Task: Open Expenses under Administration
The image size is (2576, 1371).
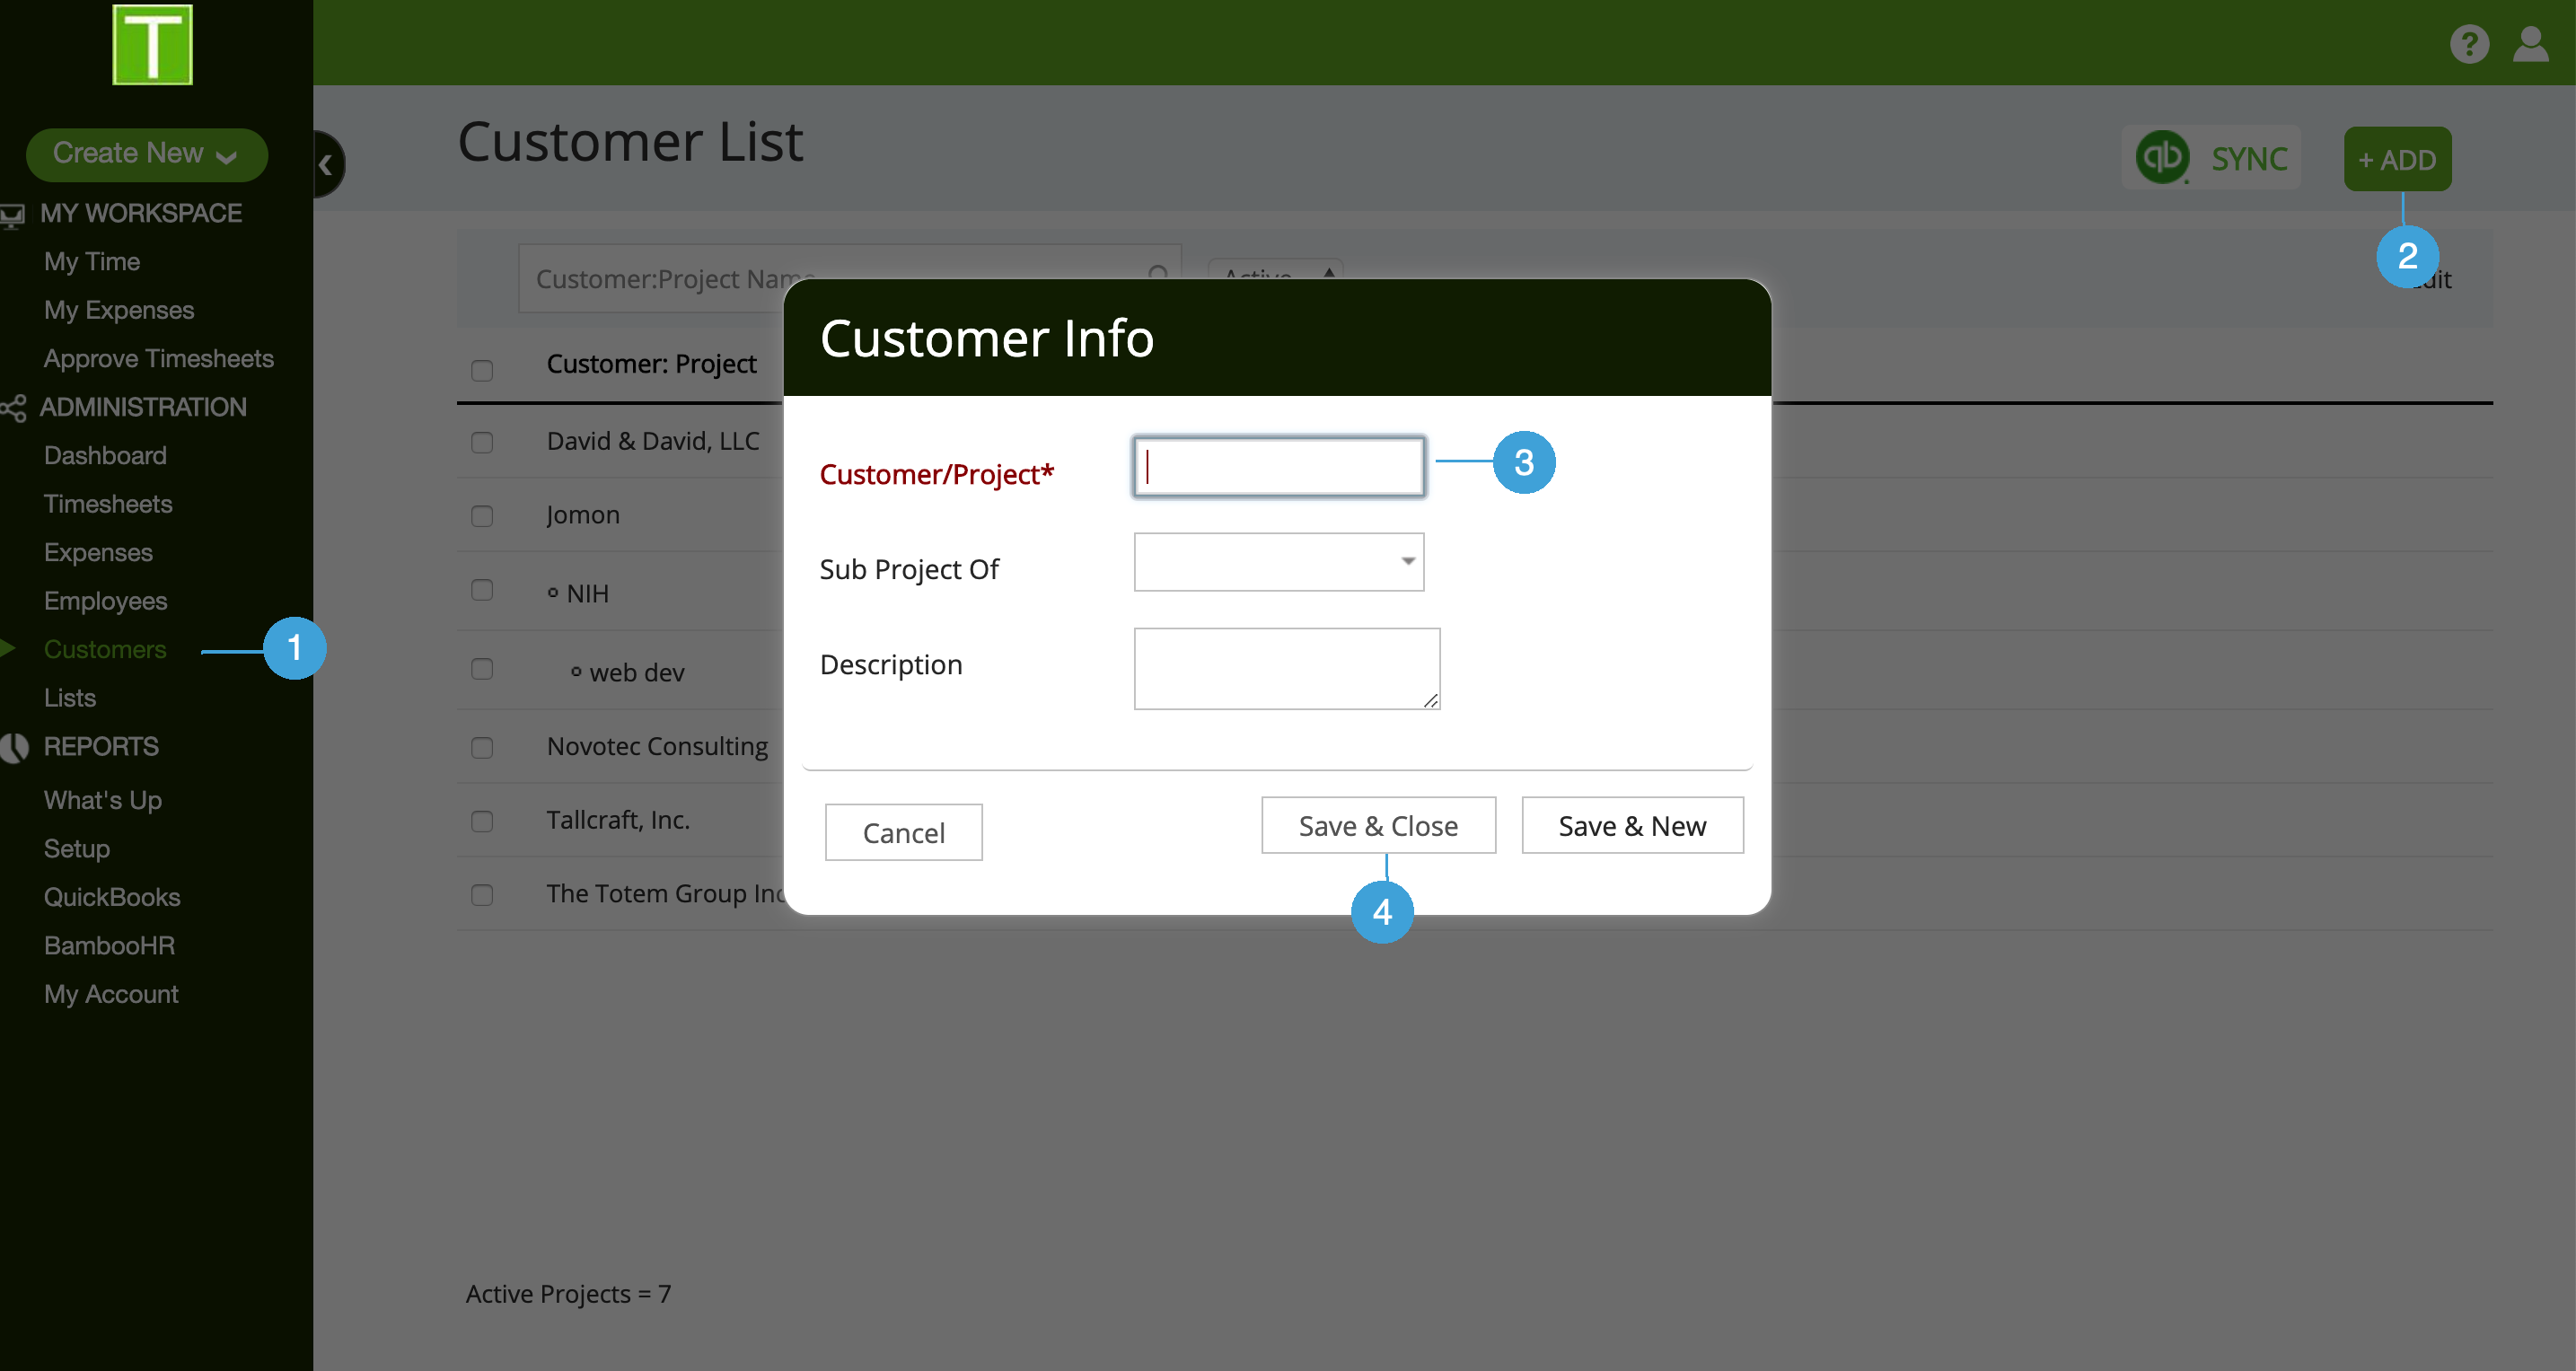Action: click(x=98, y=553)
